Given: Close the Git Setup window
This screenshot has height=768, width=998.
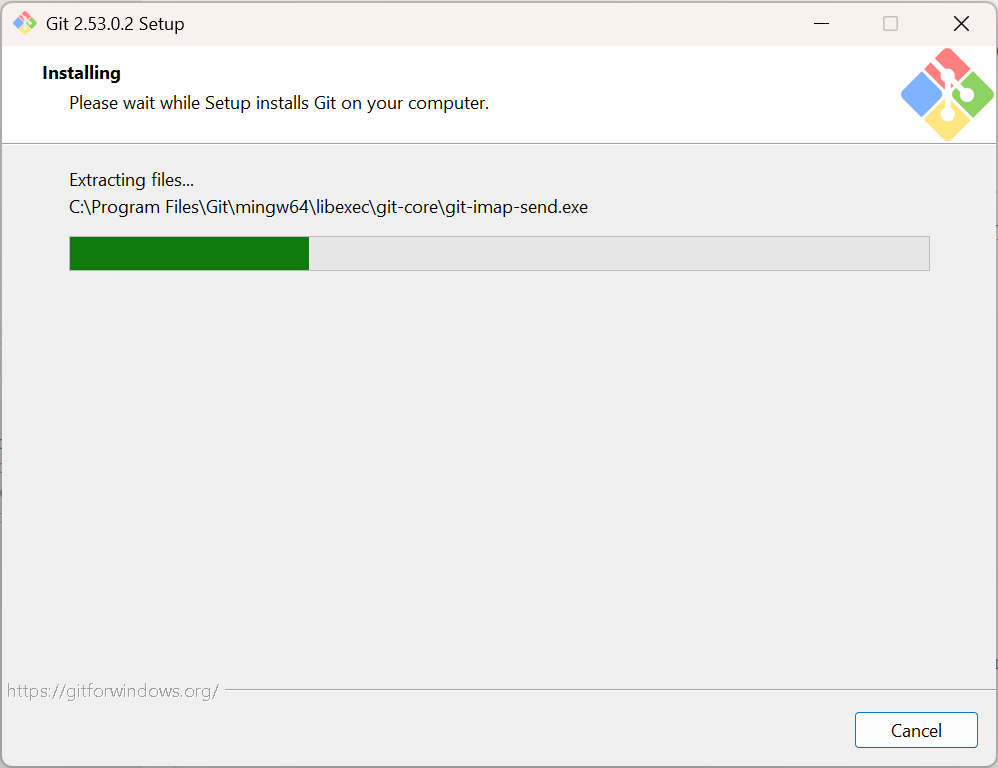Looking at the screenshot, I should [961, 24].
